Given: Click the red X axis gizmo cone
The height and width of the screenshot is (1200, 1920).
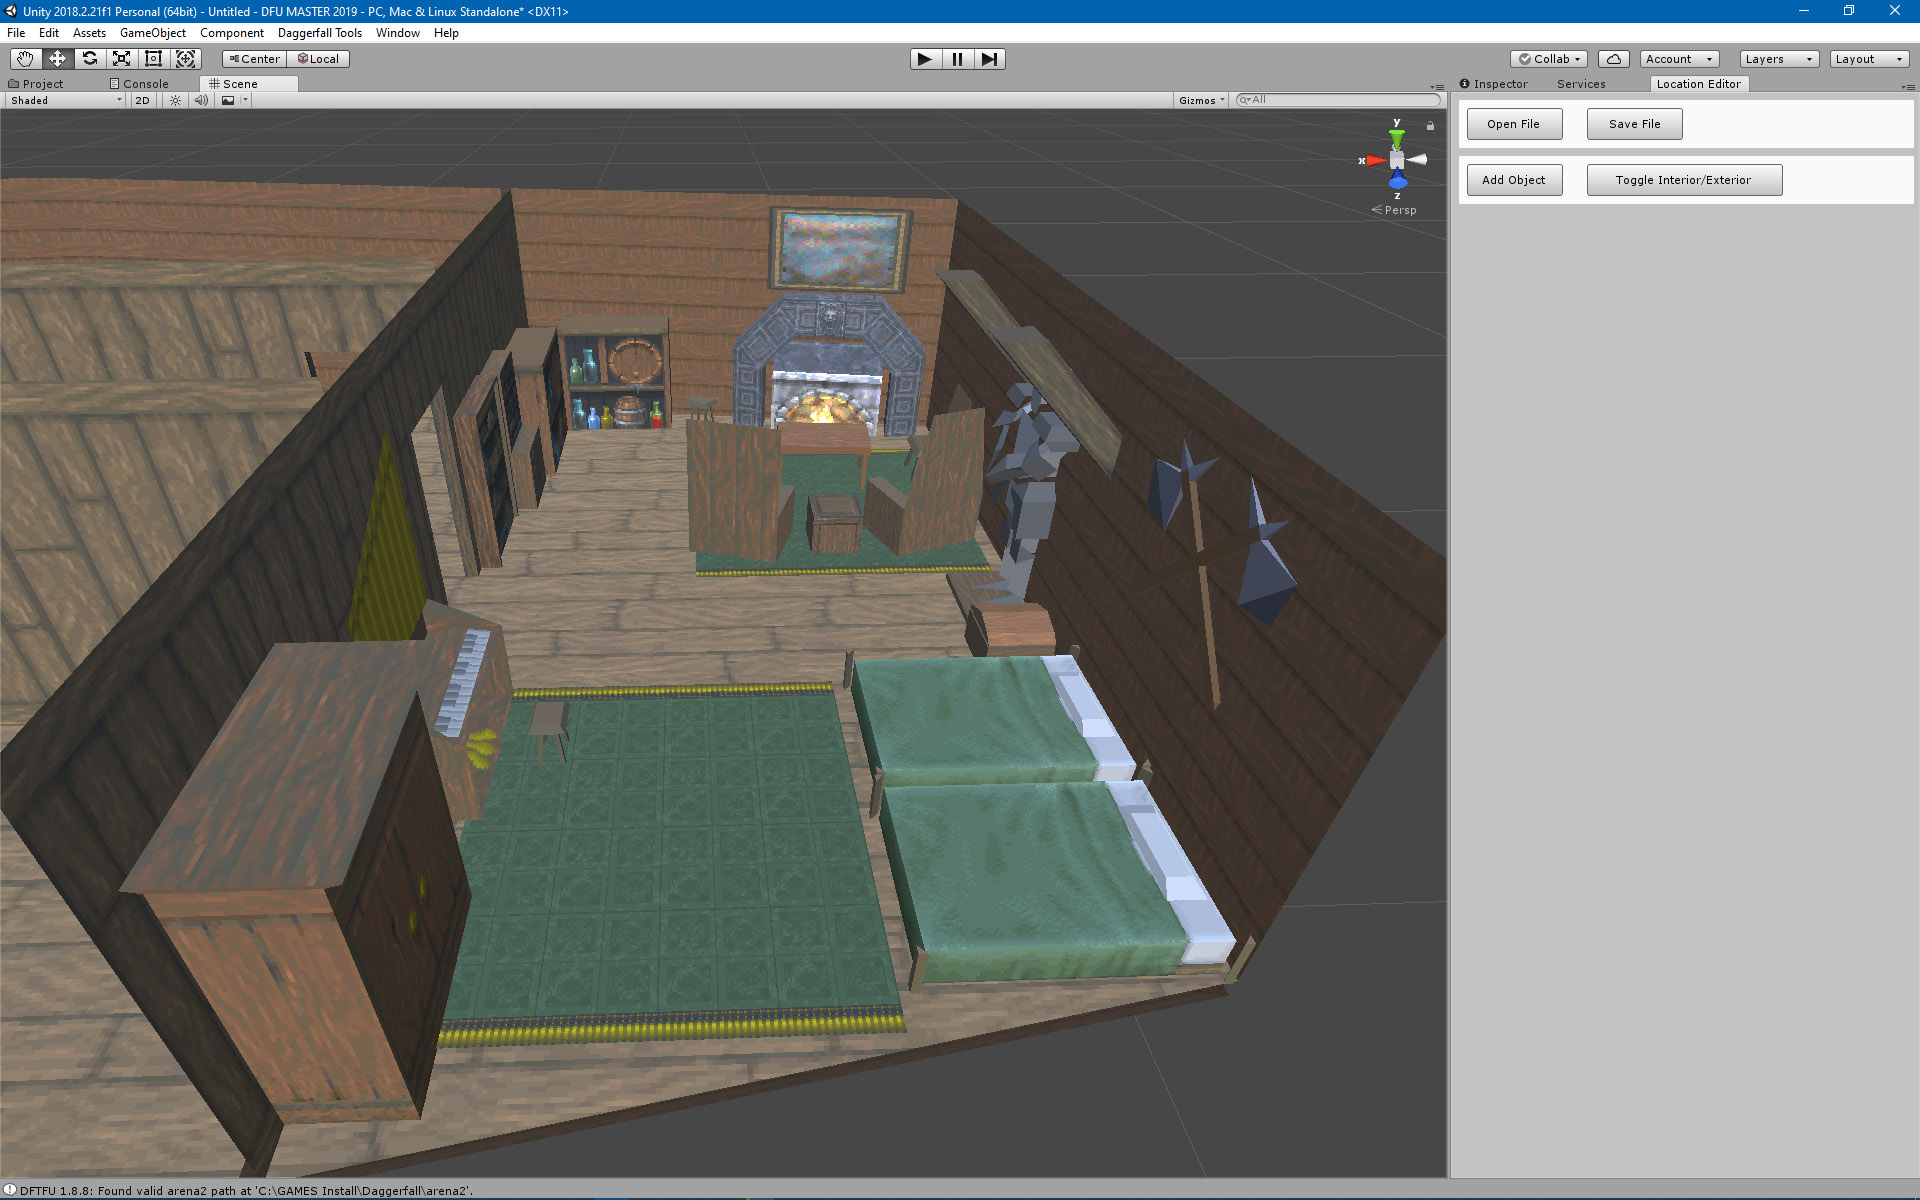Looking at the screenshot, I should 1376,160.
